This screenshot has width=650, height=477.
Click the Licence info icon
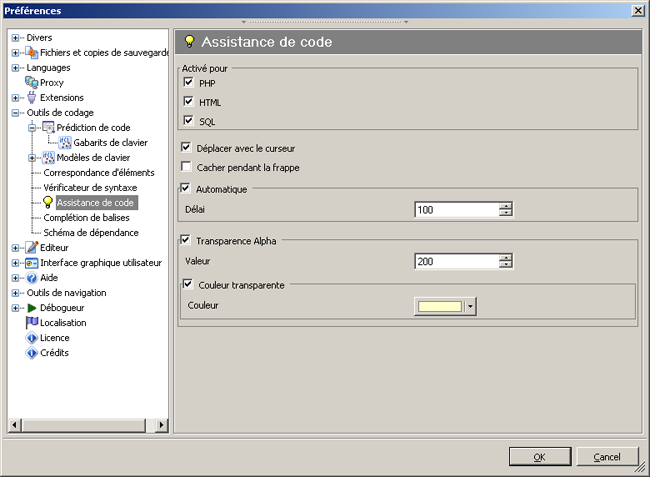click(x=31, y=338)
